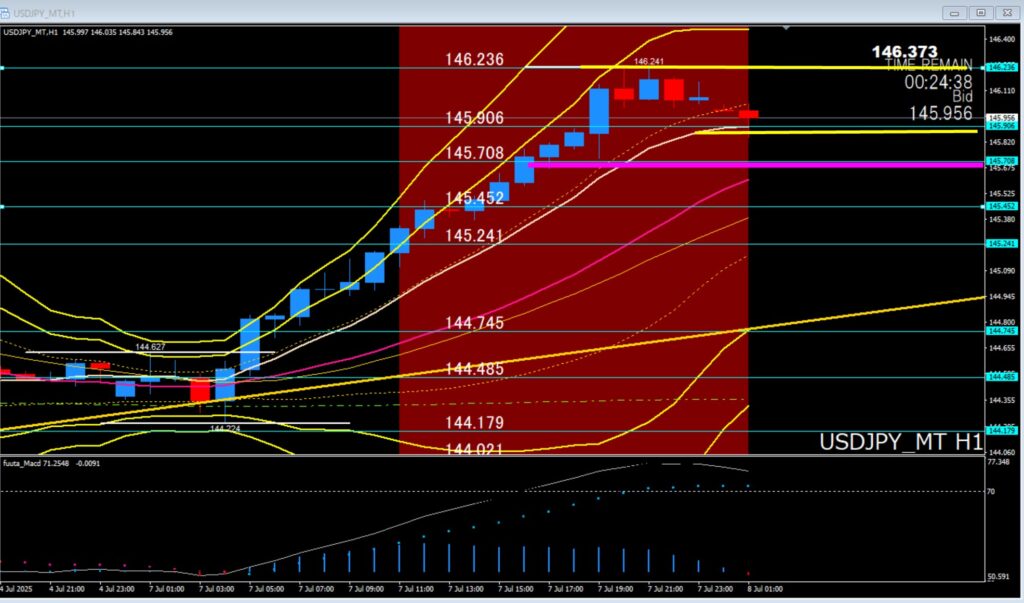Screen dimensions: 1024x603
Task: Click the 7 Jul 19:00 label on time axis
Action: 615,589
